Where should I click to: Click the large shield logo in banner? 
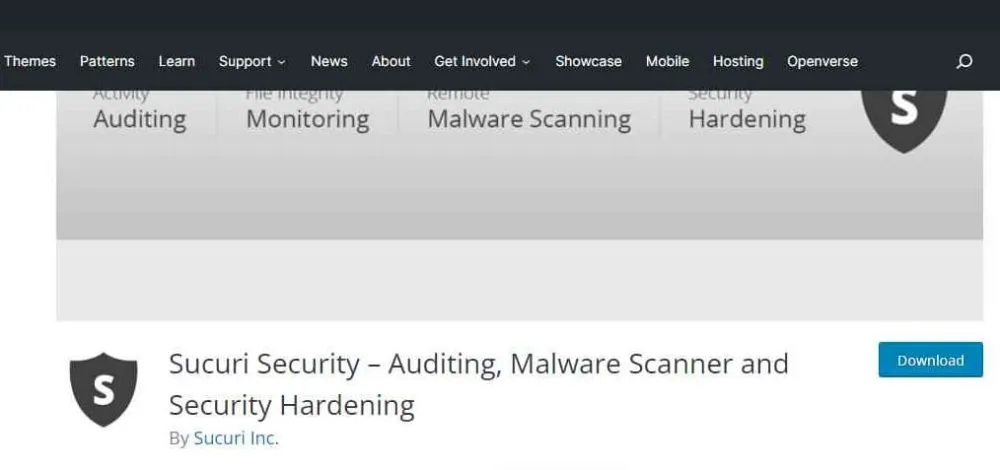pos(903,112)
